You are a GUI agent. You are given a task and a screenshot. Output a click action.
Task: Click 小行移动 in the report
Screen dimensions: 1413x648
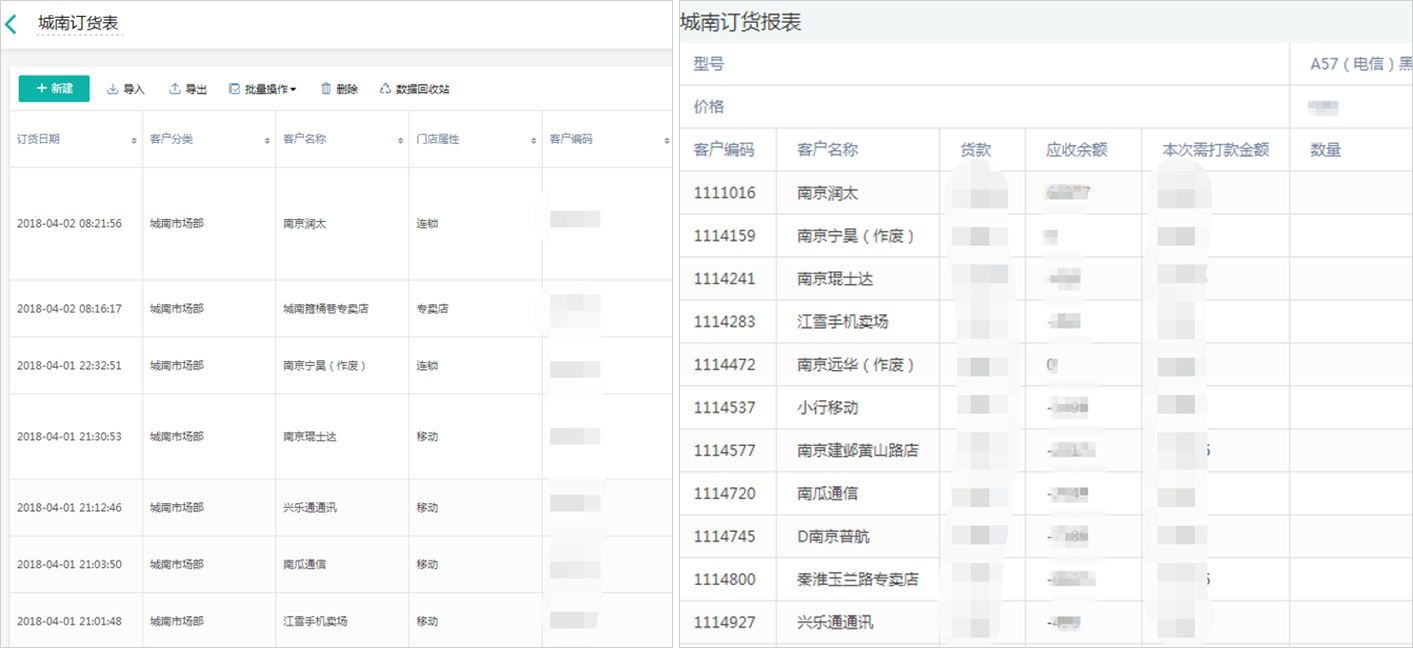click(x=828, y=408)
